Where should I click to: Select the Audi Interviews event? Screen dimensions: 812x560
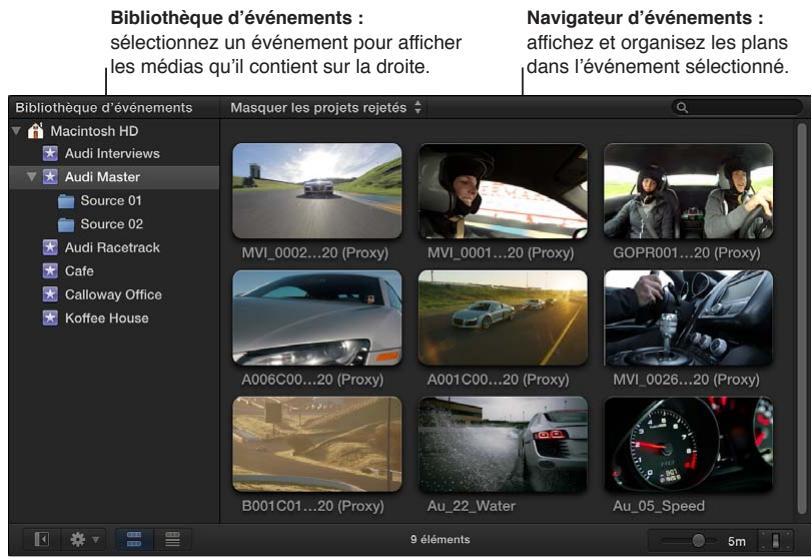114,153
